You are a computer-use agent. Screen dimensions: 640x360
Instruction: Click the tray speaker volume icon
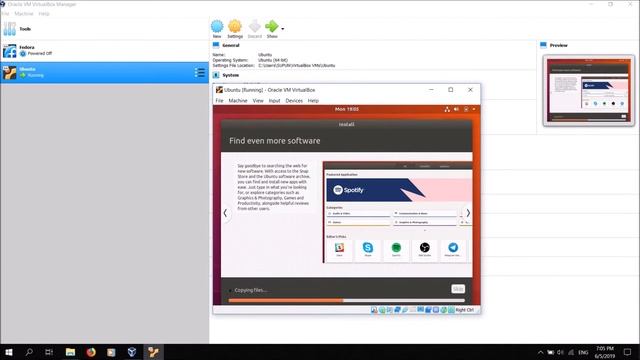point(560,352)
